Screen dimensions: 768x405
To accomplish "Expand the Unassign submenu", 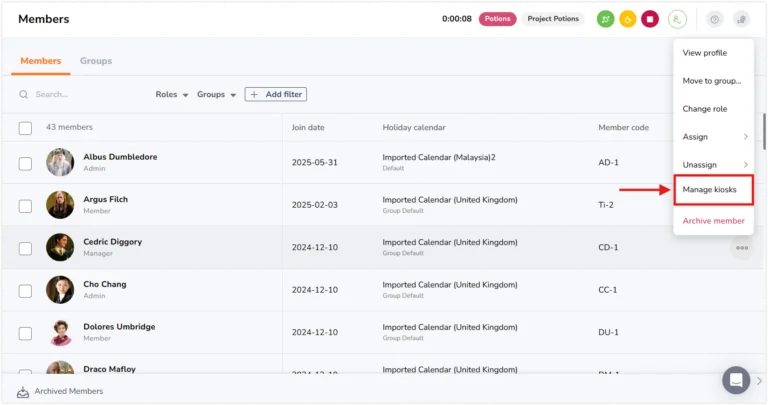I will [x=714, y=165].
